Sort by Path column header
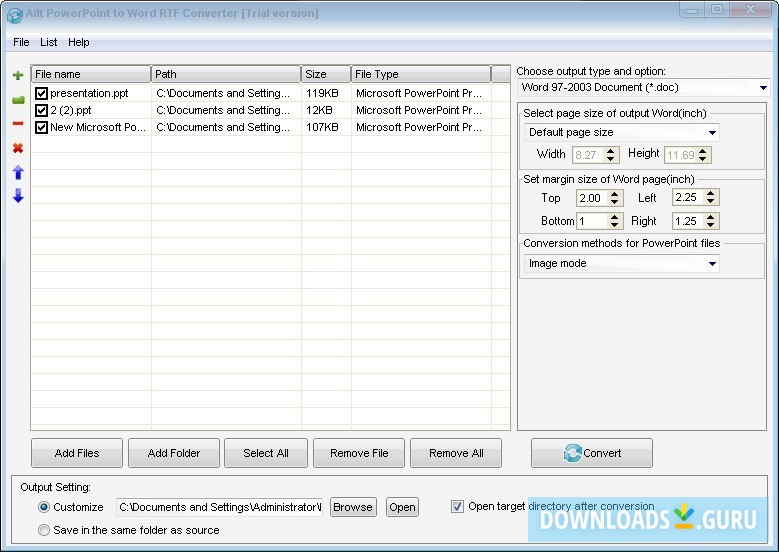779x552 pixels. coord(226,74)
